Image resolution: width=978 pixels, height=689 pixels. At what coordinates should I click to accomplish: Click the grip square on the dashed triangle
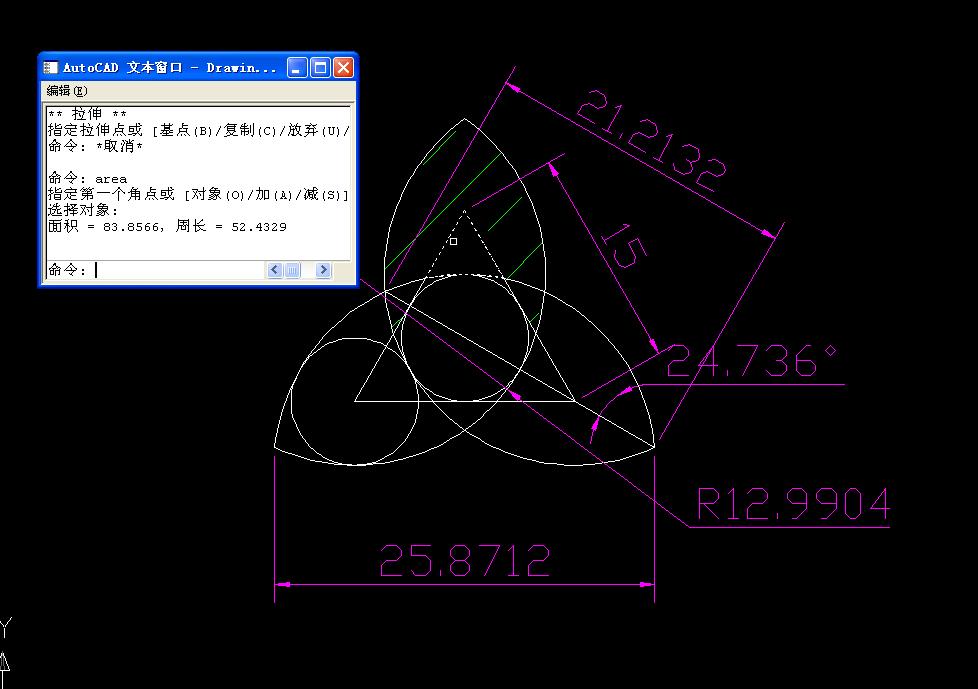point(452,241)
